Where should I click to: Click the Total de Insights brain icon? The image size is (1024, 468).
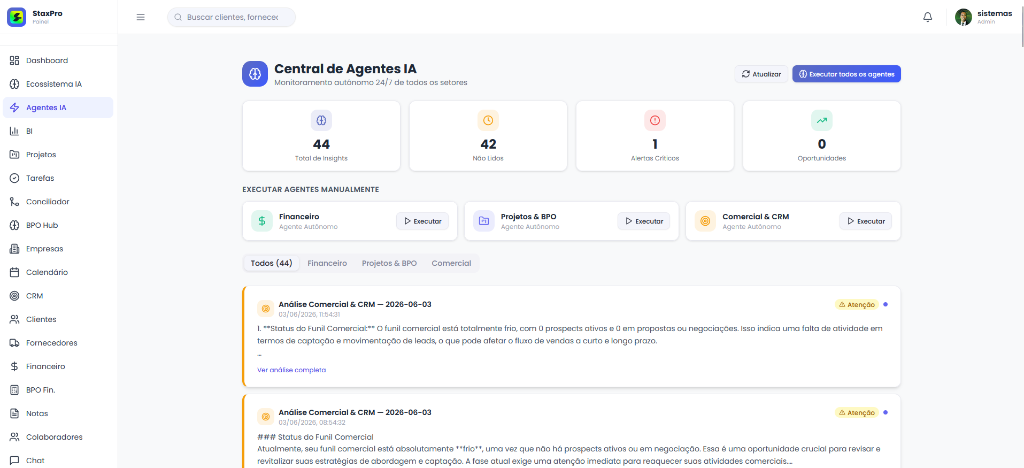point(321,120)
